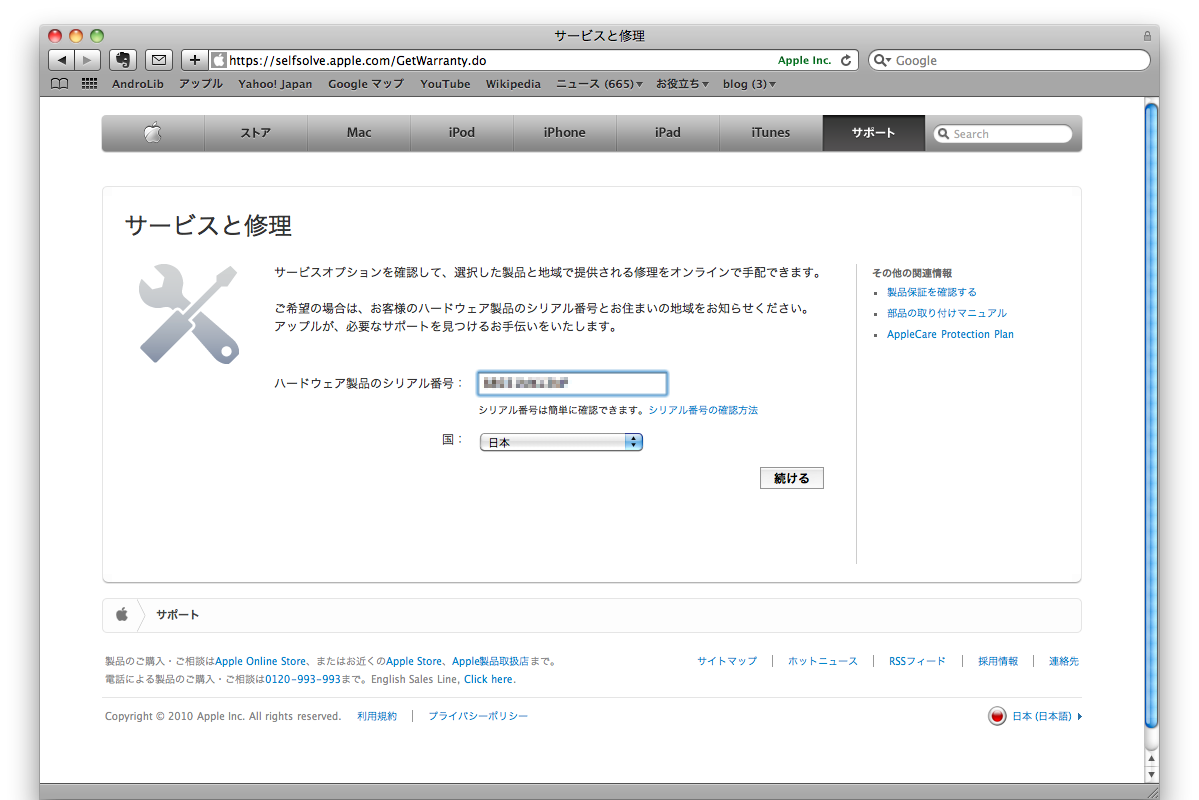The image size is (1199, 800).
Task: Open the Yahoo! Japan bookmark
Action: 275,84
